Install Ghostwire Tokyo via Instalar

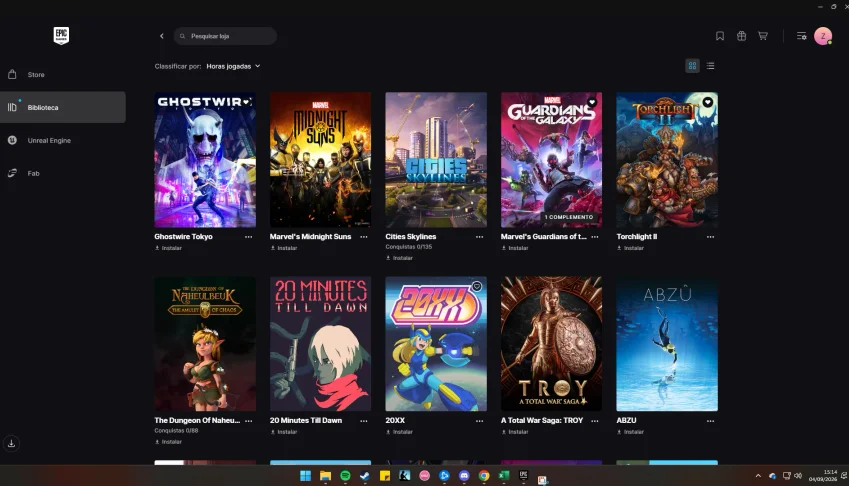[168, 248]
